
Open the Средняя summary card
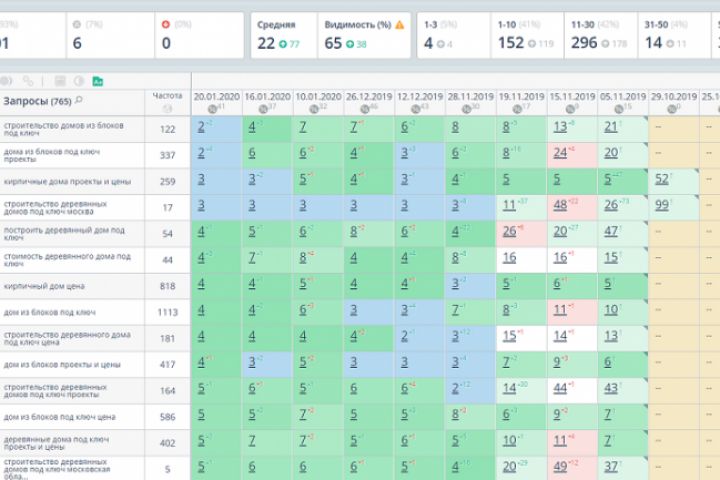point(284,35)
